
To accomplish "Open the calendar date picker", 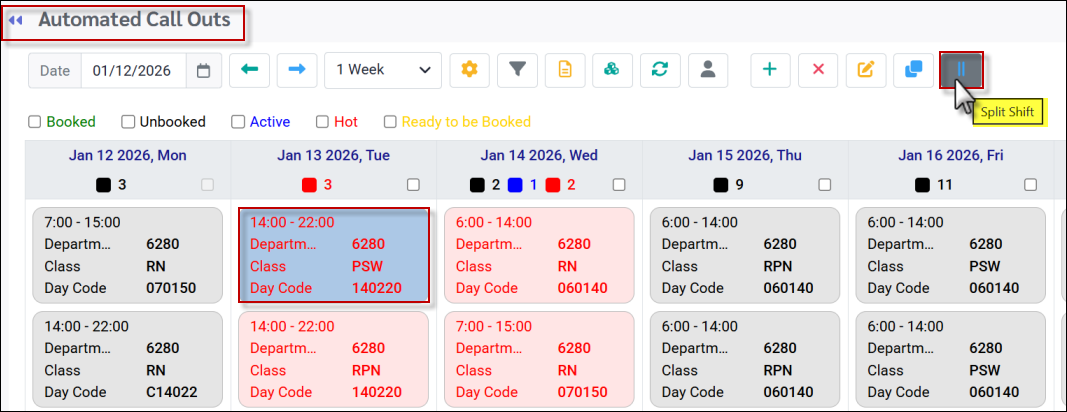I will 203,70.
